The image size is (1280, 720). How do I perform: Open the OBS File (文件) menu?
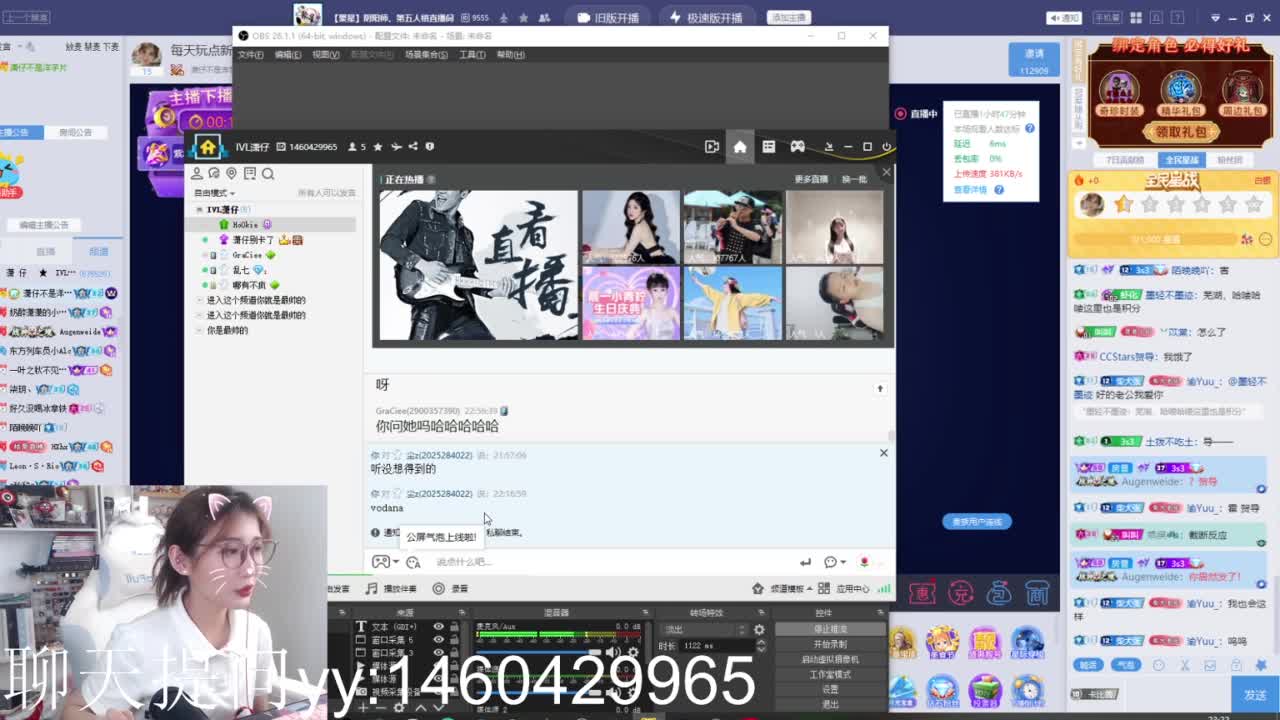click(x=250, y=54)
